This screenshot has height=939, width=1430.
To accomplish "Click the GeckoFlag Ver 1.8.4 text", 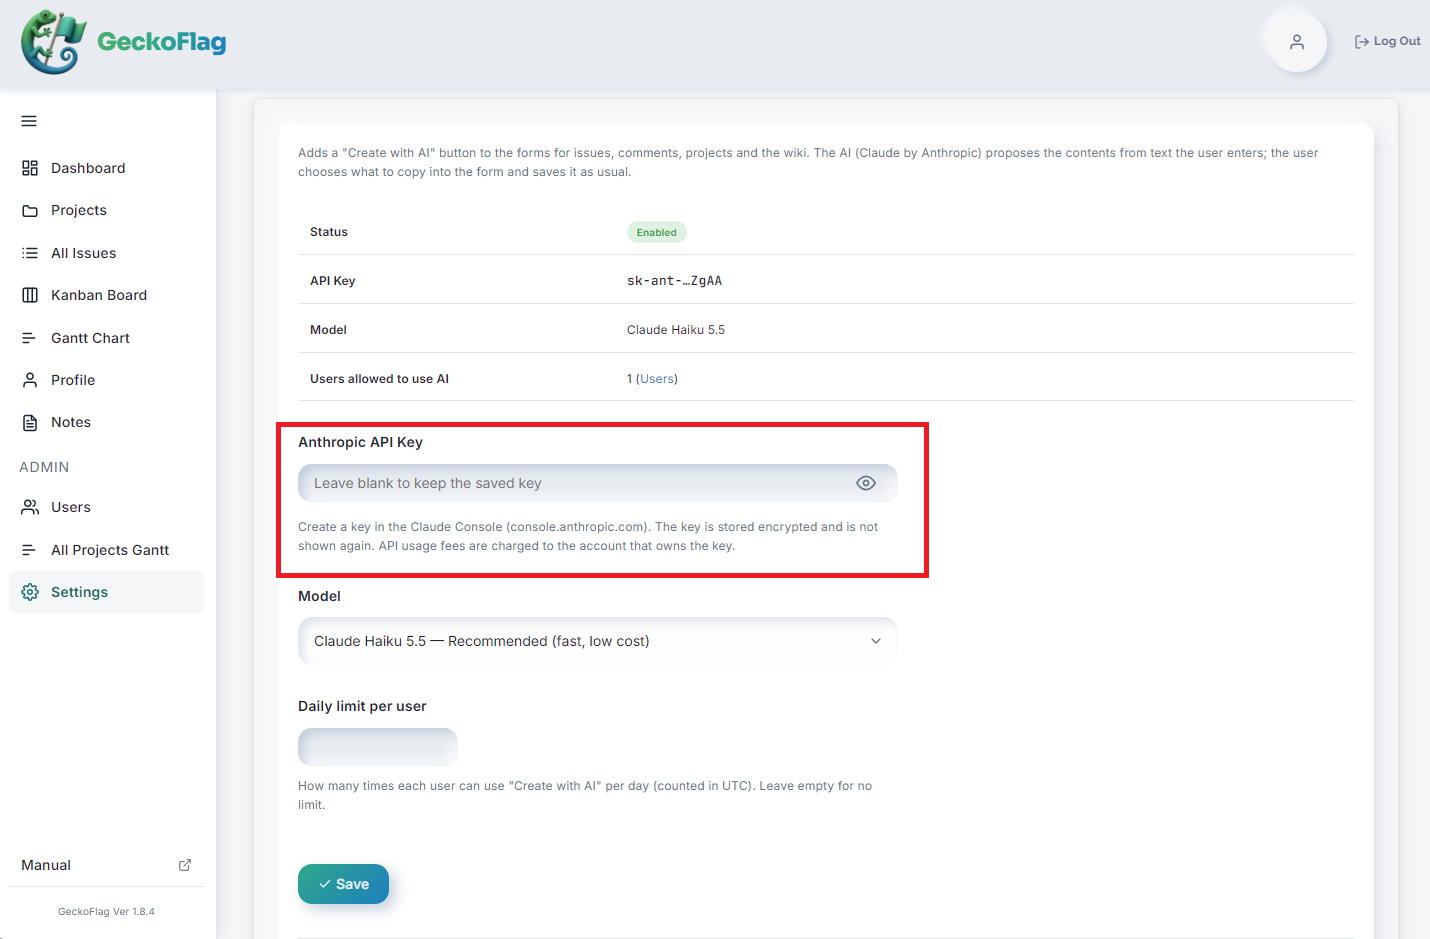I will pyautogui.click(x=106, y=912).
